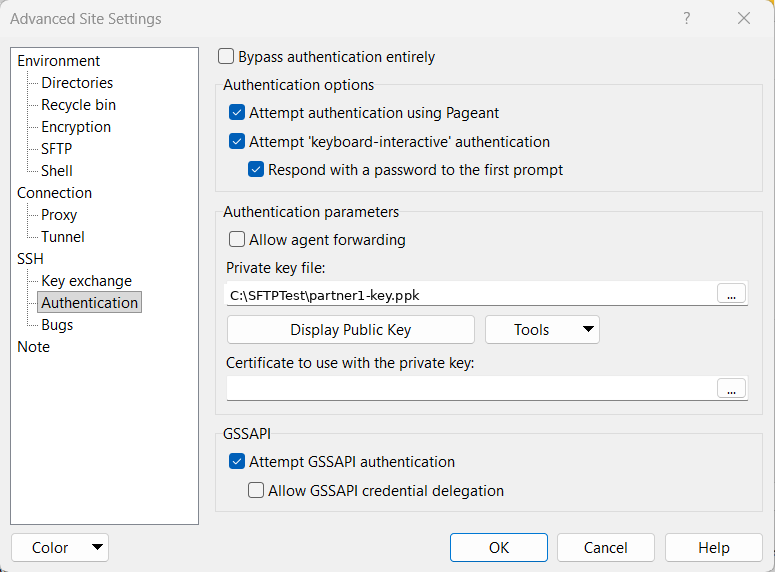
Task: Check Allow GSSAPI credential delegation
Action: 256,490
